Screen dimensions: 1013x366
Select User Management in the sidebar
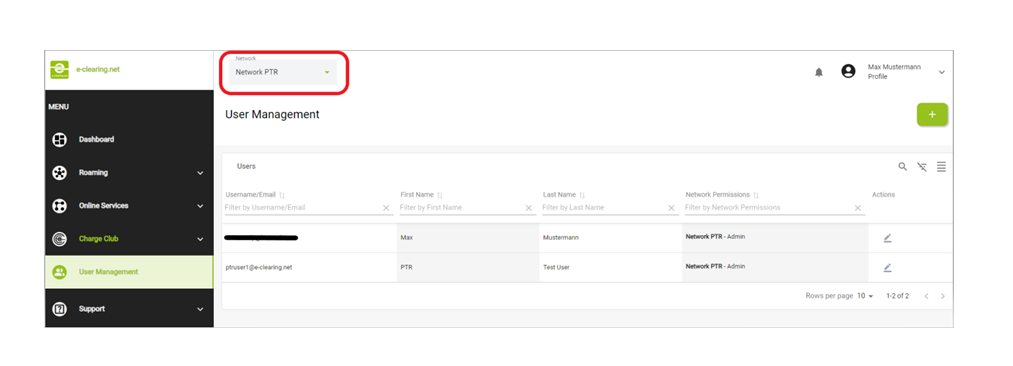coord(129,272)
